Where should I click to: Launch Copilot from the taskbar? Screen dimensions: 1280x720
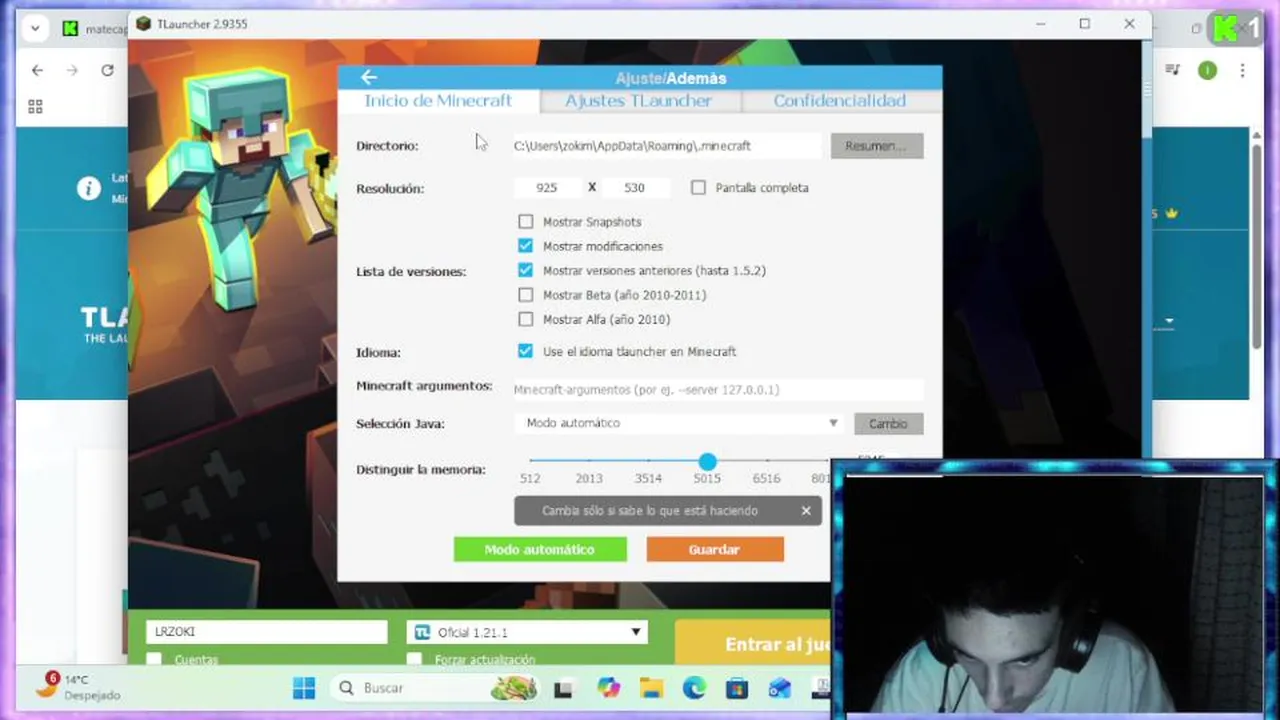click(608, 688)
